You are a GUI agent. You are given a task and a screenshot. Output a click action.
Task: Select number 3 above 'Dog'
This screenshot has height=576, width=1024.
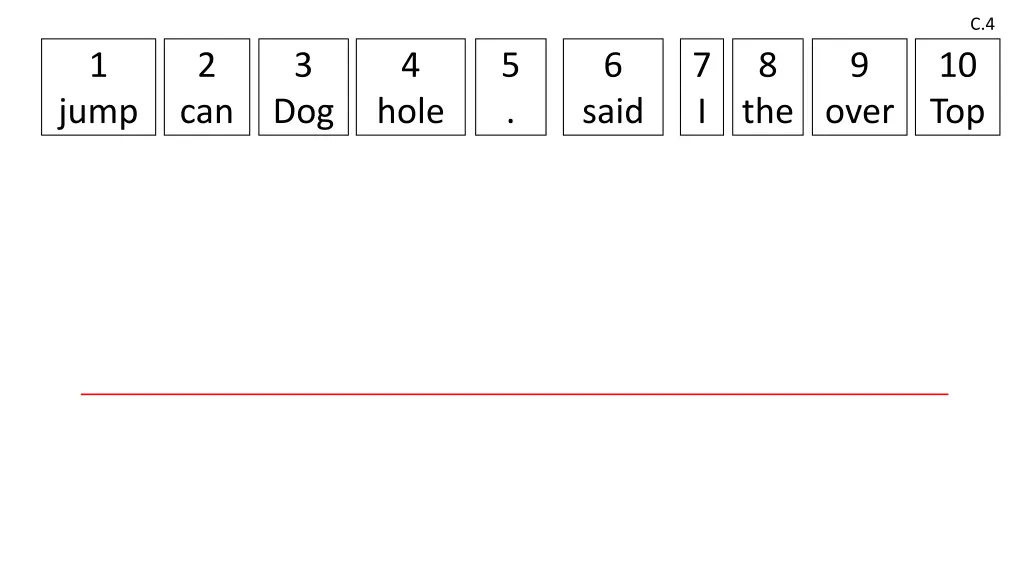(303, 66)
